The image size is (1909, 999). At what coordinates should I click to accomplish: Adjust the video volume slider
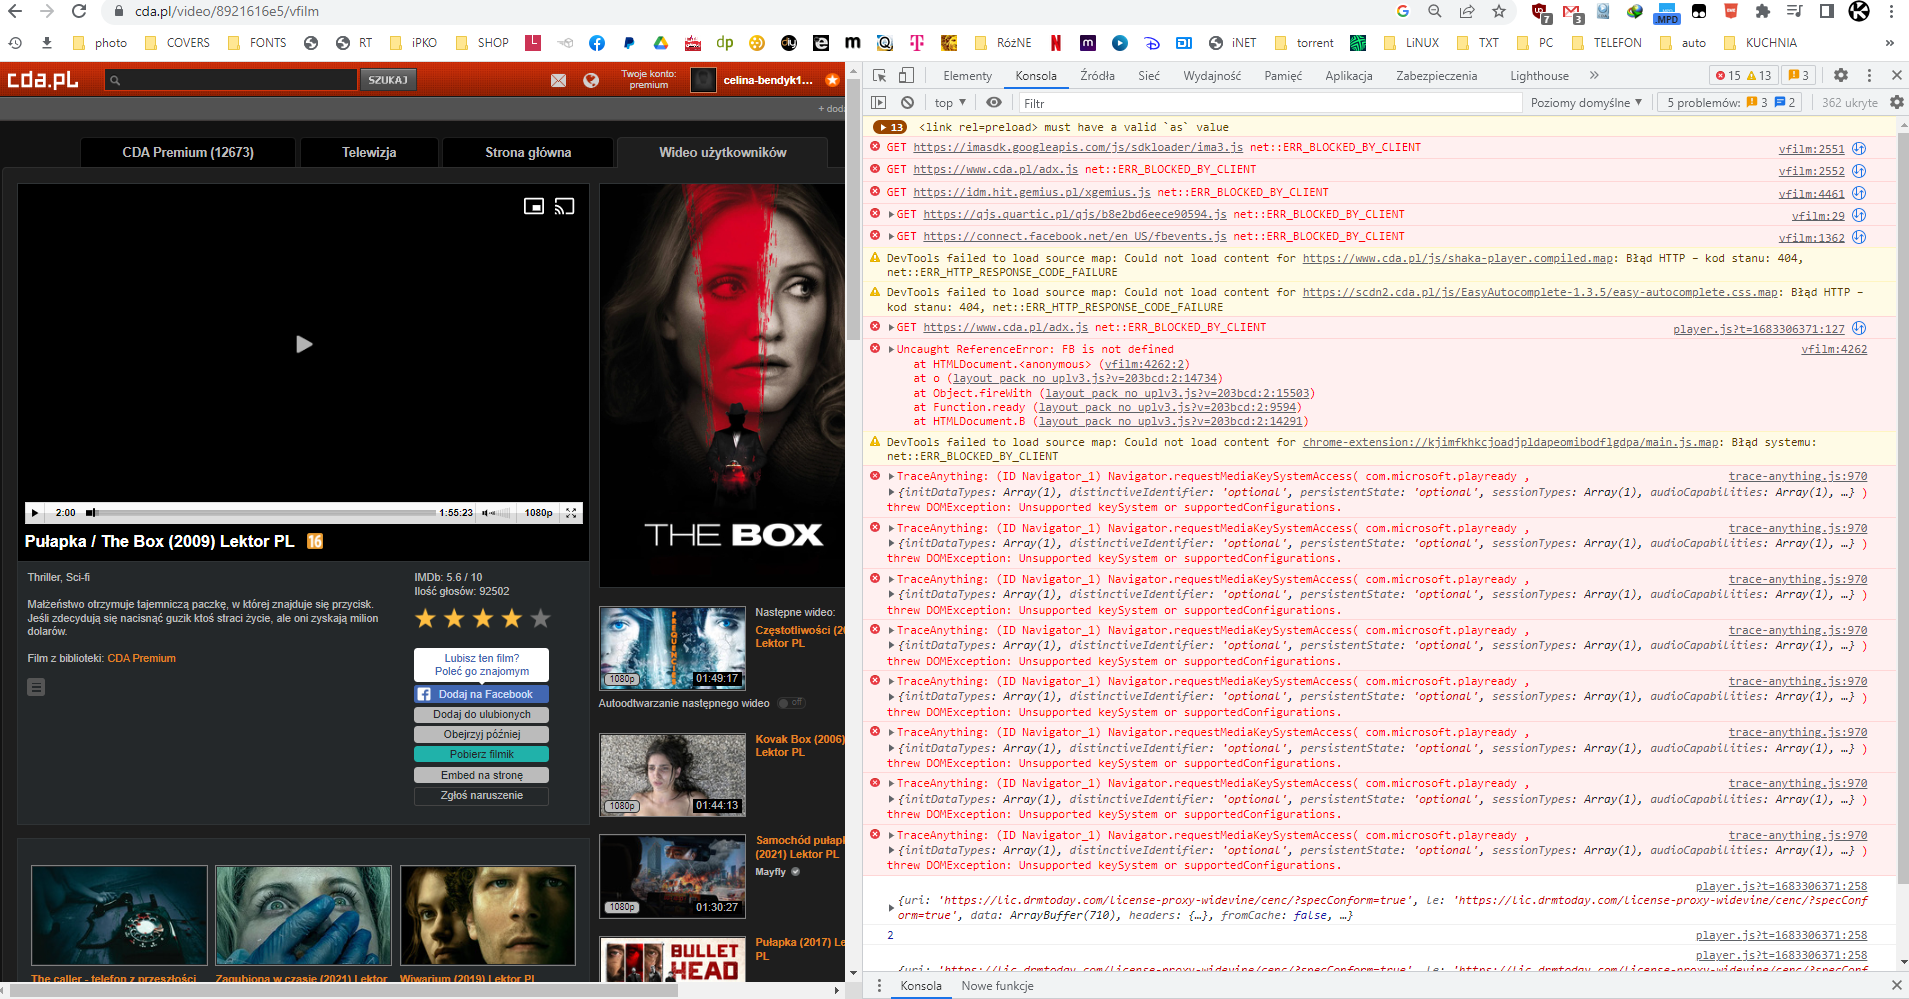(x=503, y=513)
